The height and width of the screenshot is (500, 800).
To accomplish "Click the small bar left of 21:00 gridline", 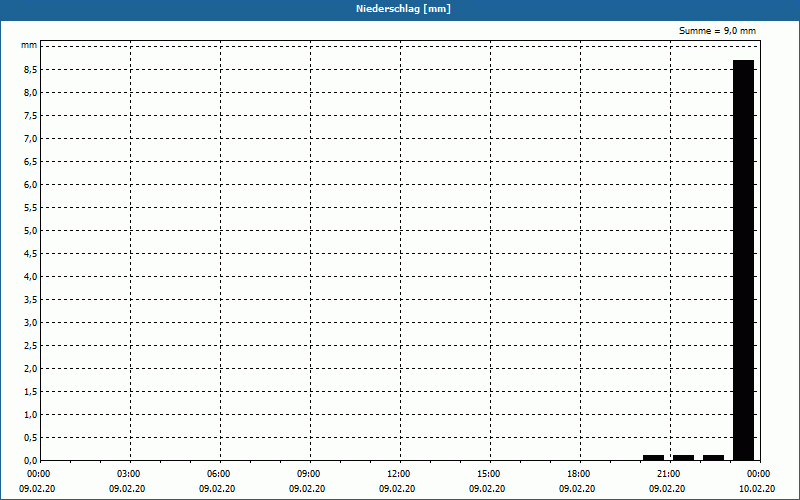I will [x=654, y=458].
